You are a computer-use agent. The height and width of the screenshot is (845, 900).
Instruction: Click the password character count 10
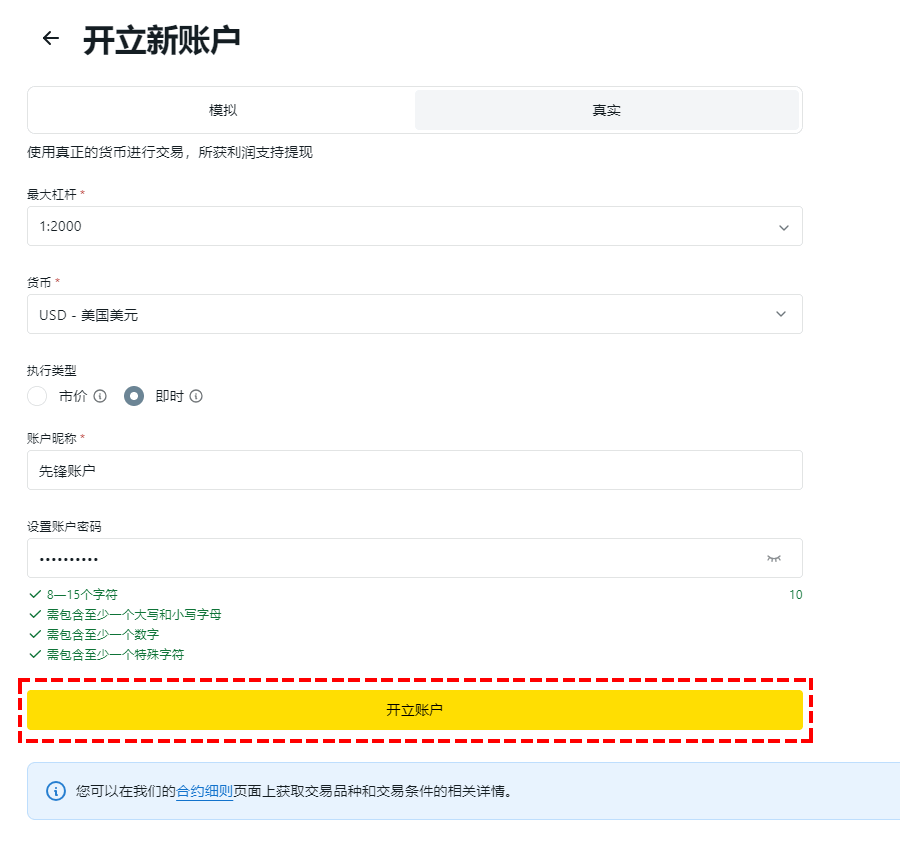(x=796, y=595)
